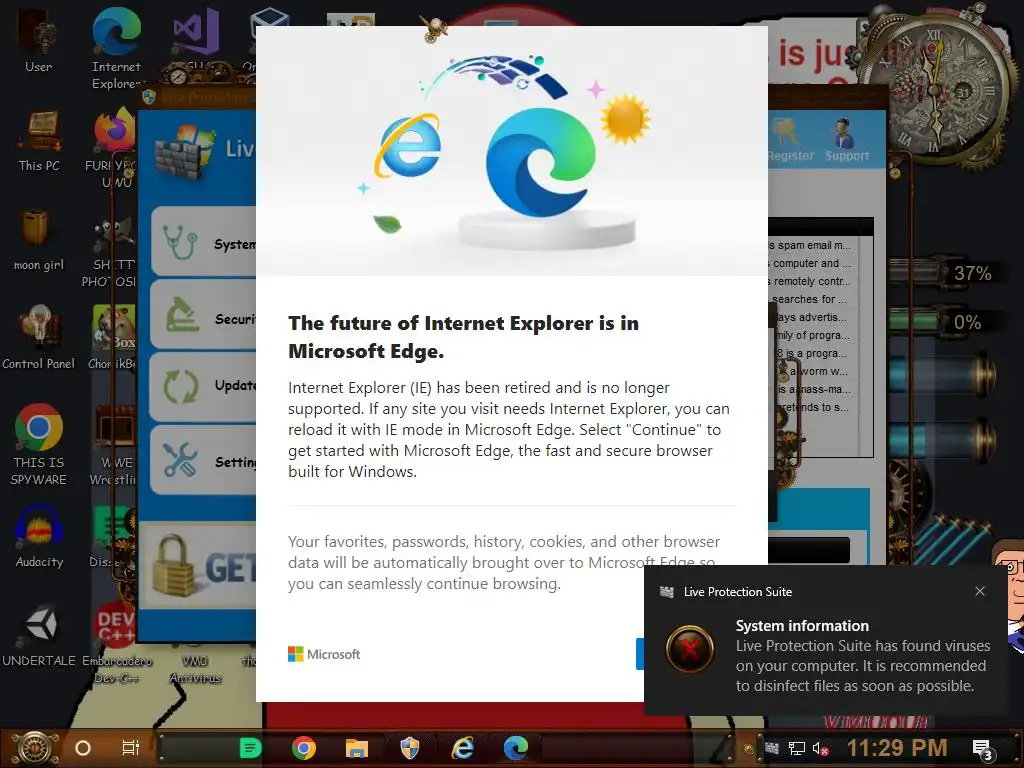Open the Settings tab in Live Protection Suite

(x=203, y=460)
